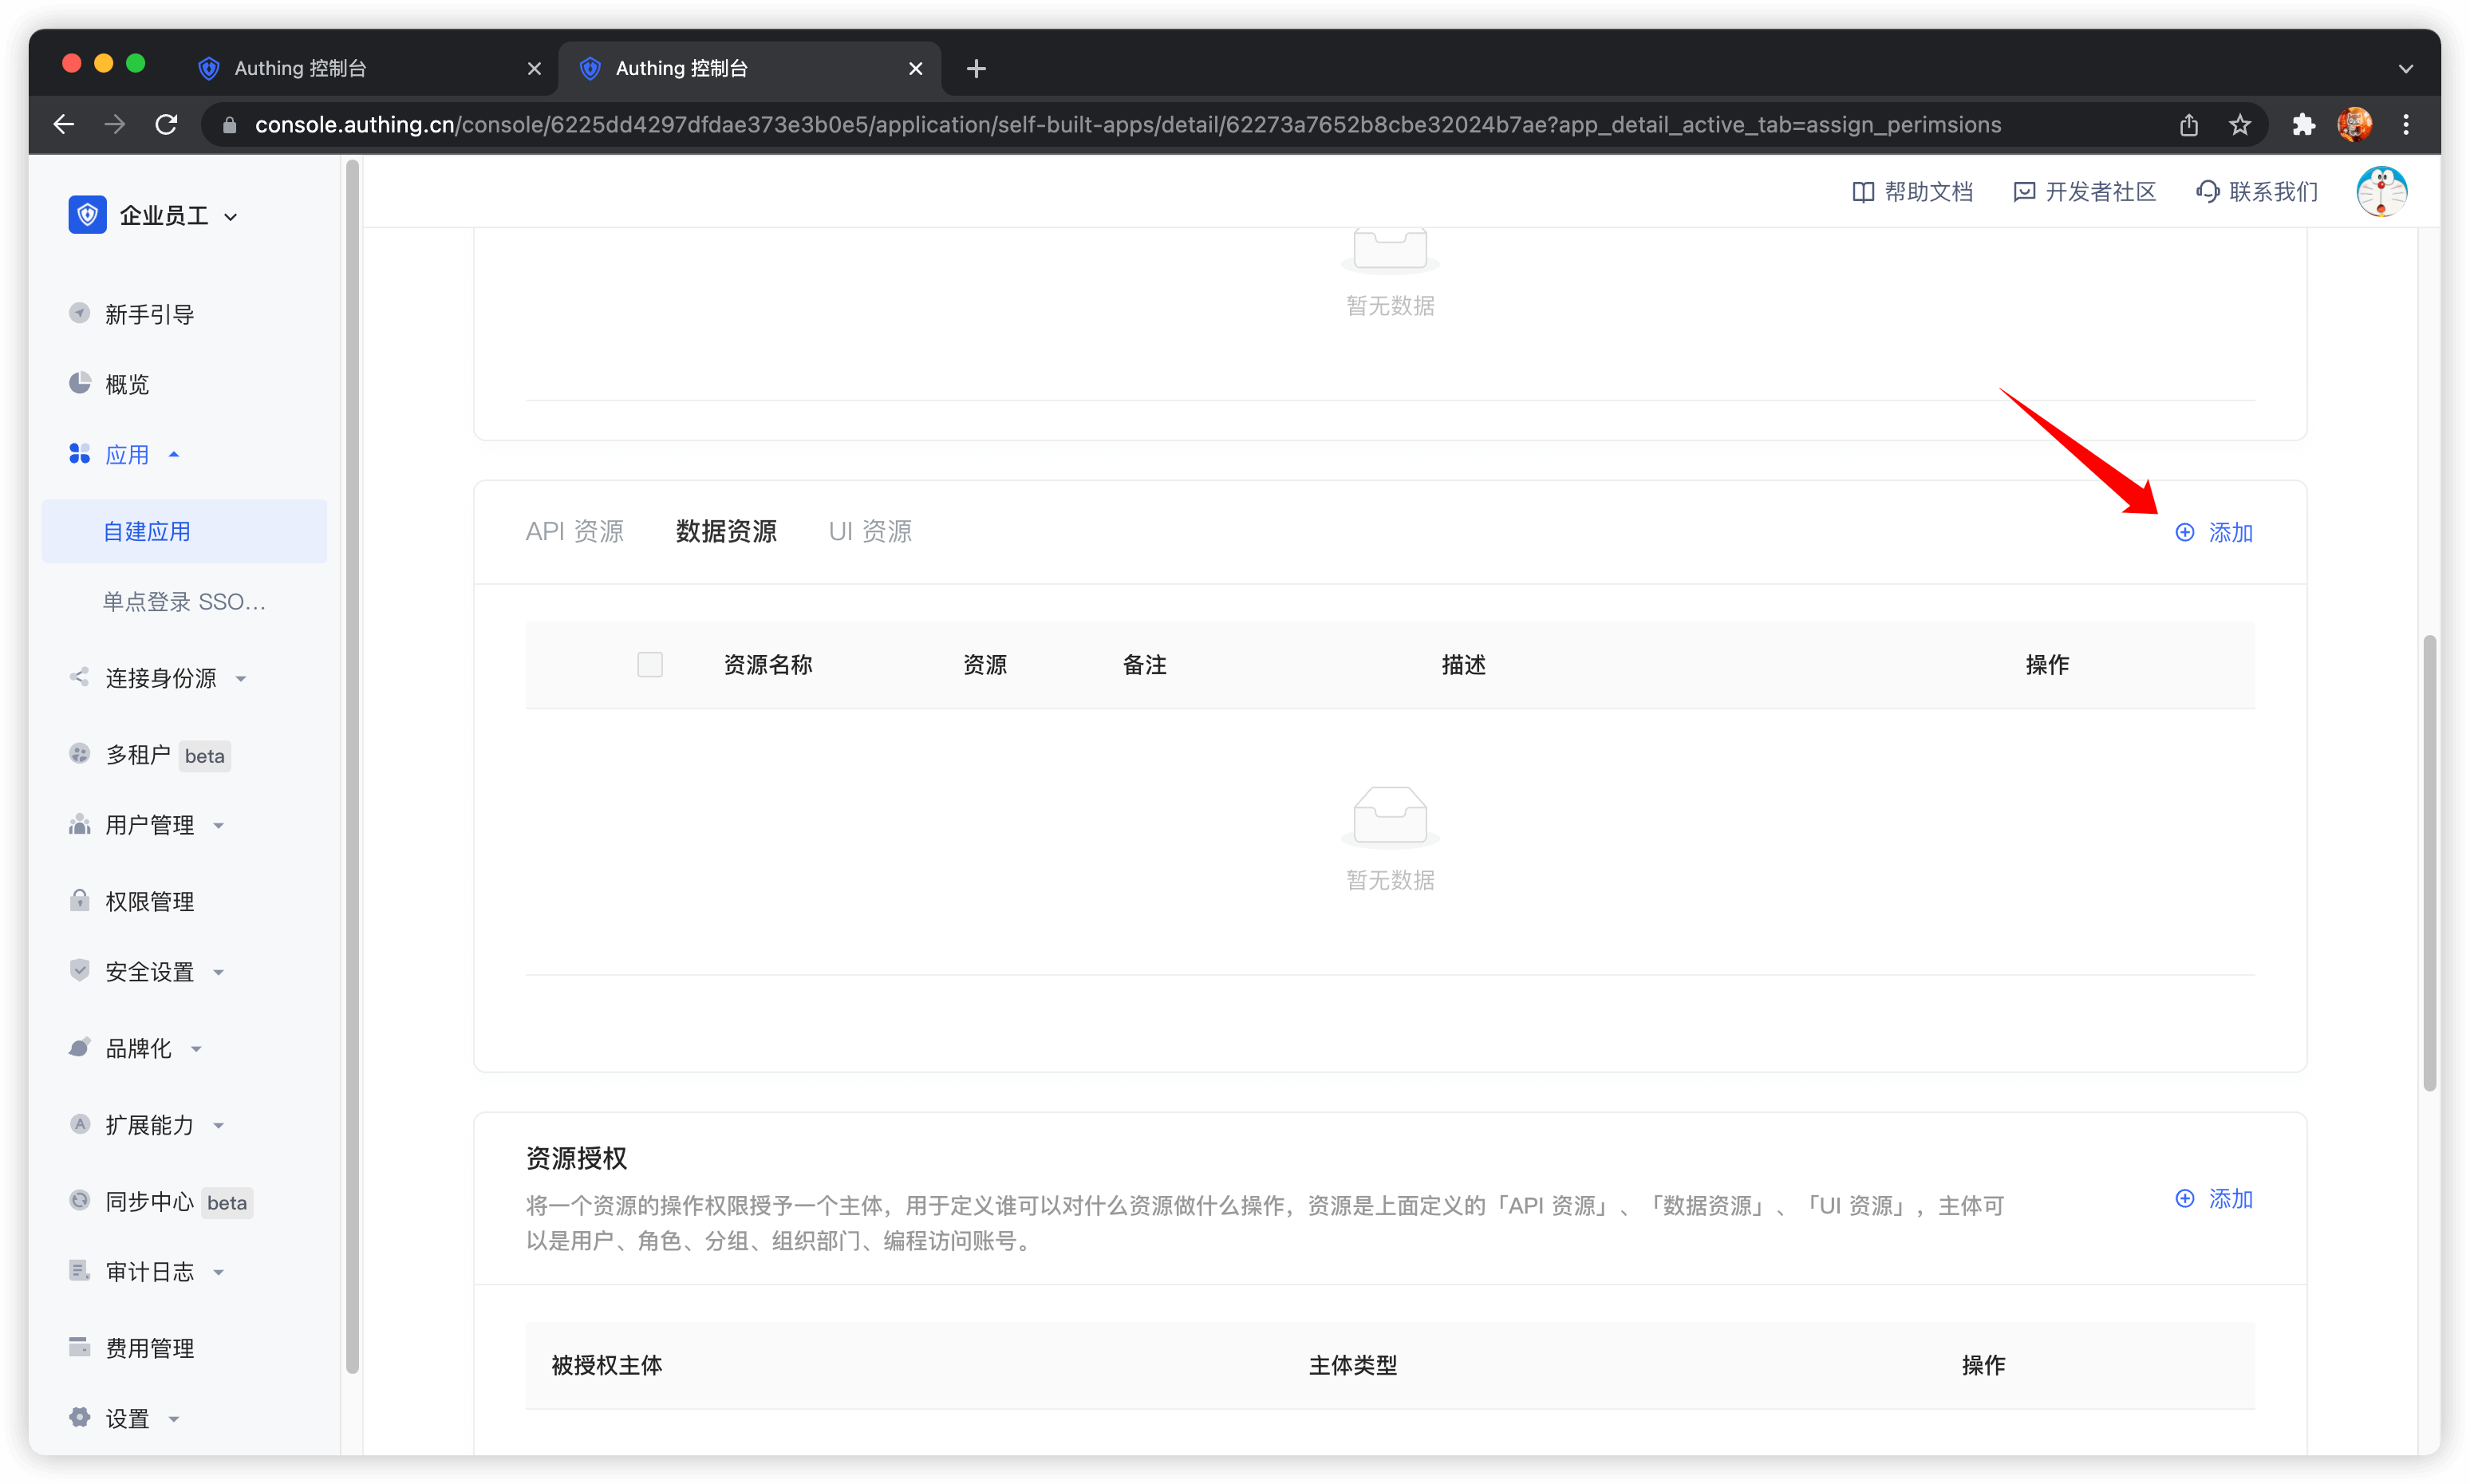Viewport: 2470px width, 1484px height.
Task: Open 权限管理 lock icon in sidebar
Action: (79, 900)
